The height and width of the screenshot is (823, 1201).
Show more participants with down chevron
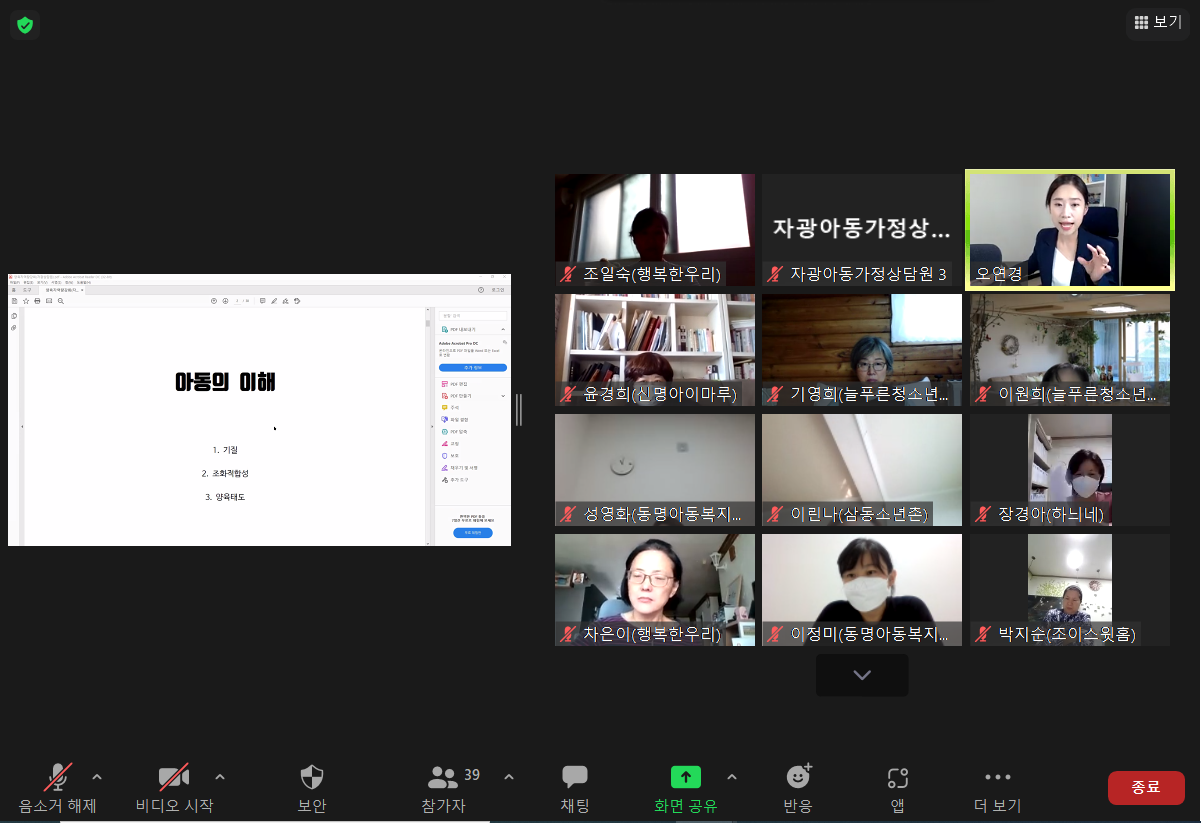(862, 675)
